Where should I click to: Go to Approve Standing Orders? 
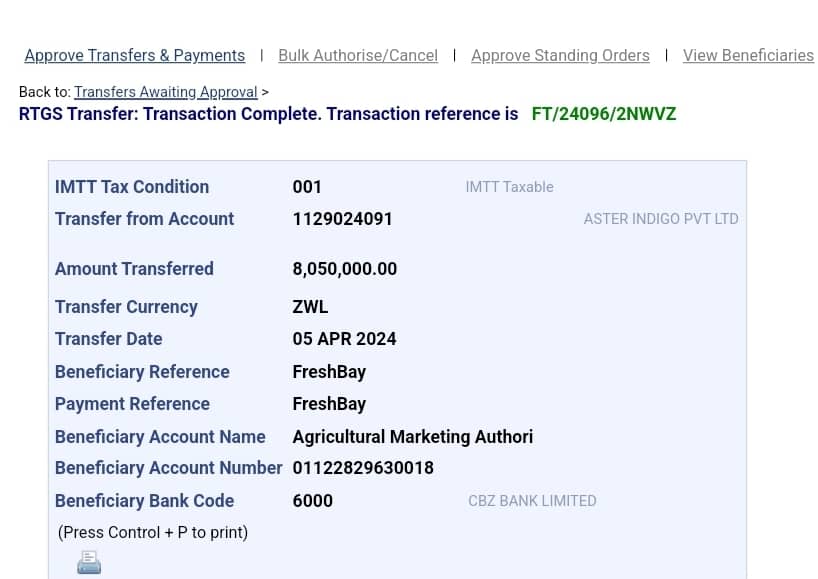[x=560, y=55]
